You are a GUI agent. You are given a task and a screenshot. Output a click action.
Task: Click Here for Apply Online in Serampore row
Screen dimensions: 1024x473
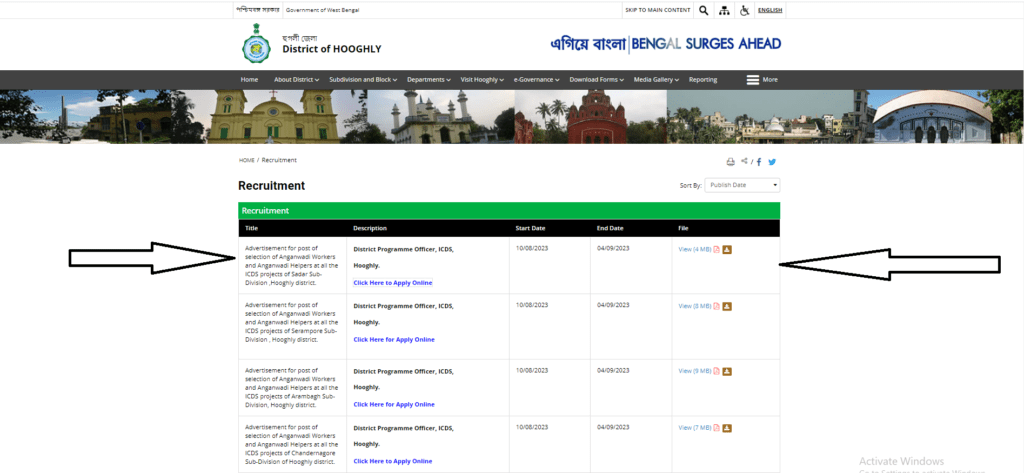point(394,340)
